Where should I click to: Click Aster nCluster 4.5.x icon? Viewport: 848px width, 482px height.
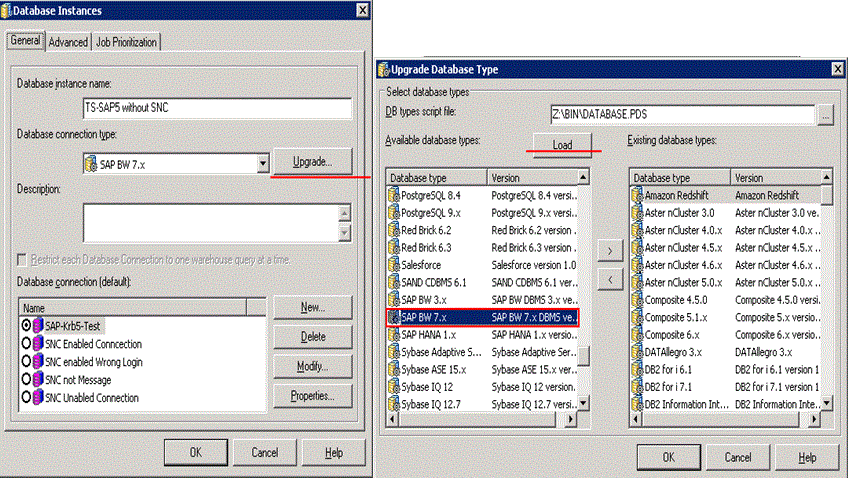point(637,247)
